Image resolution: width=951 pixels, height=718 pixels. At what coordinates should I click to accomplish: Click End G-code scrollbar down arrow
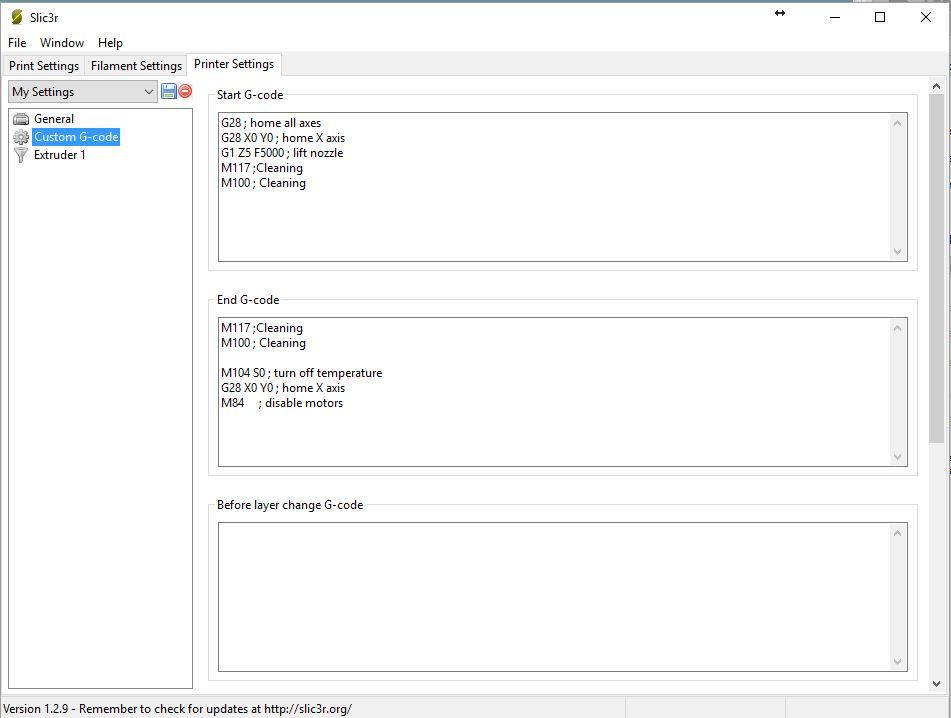[898, 457]
